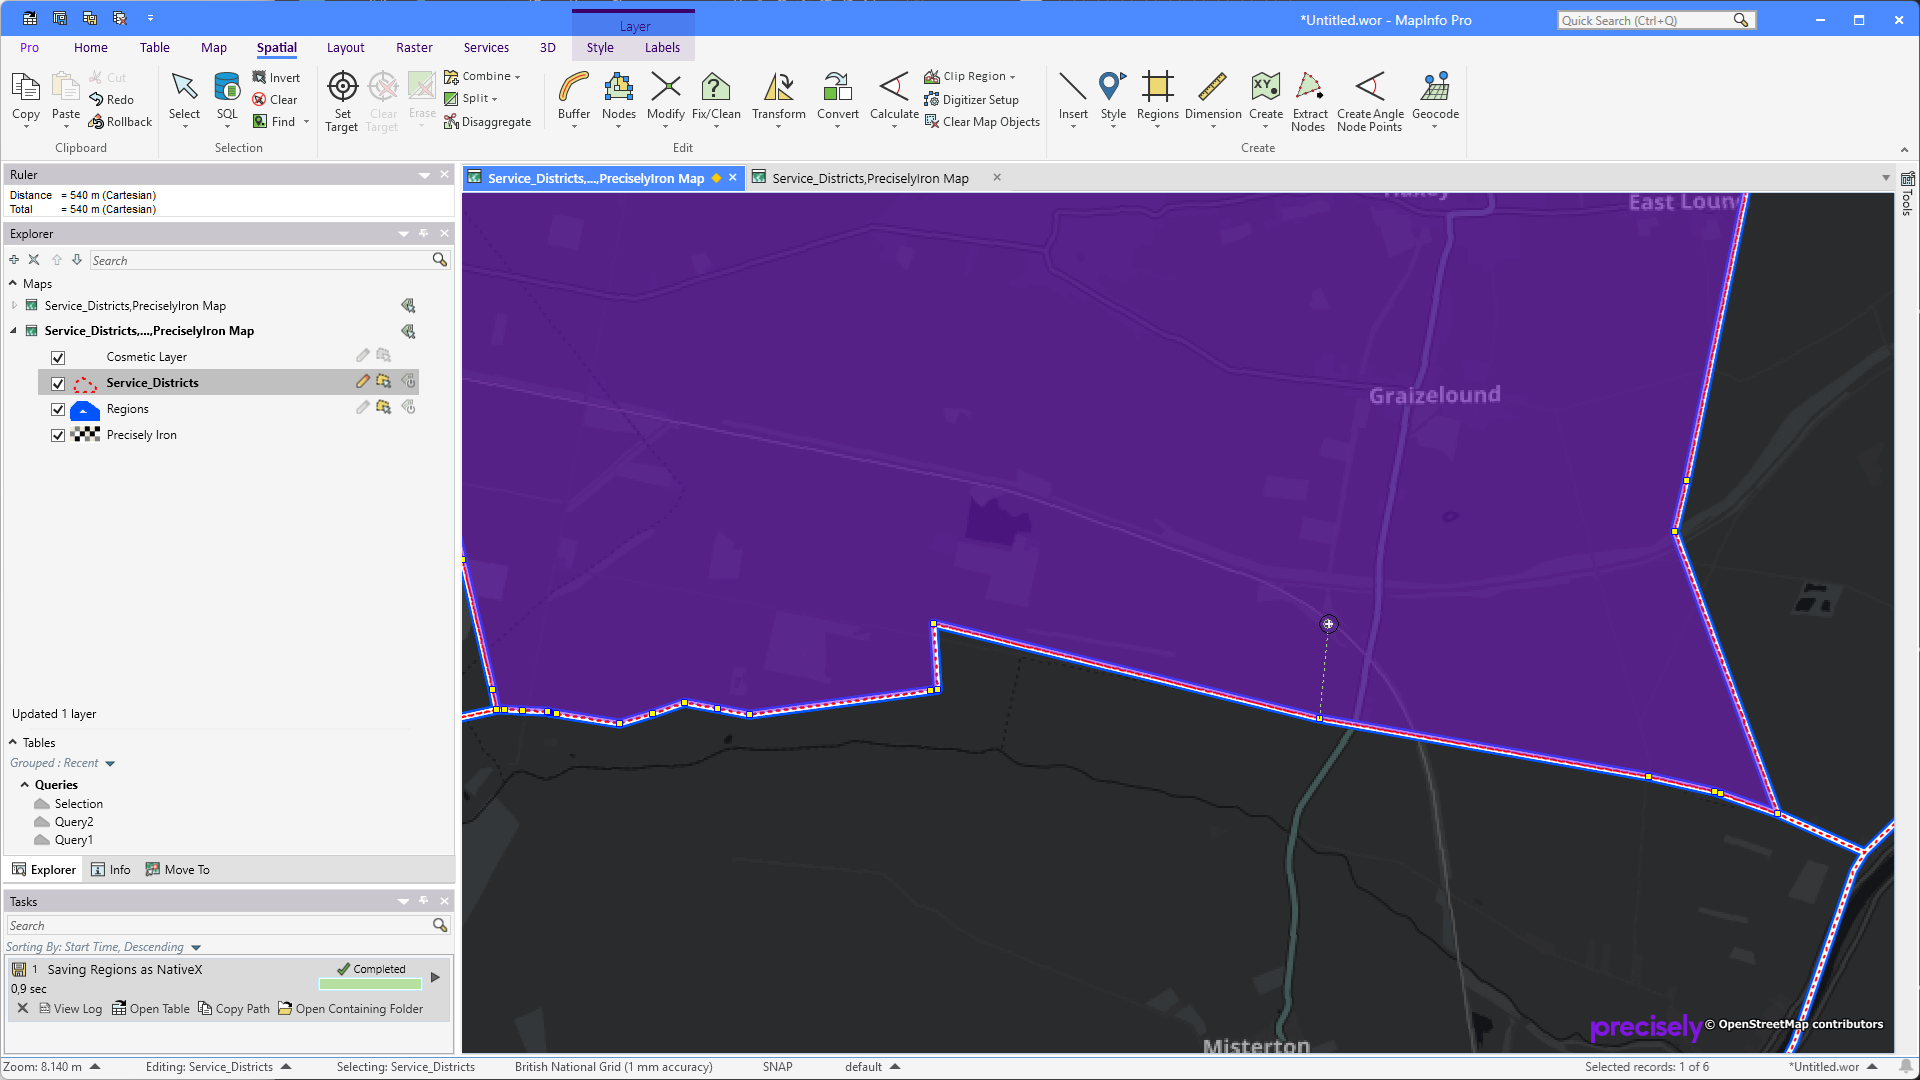Click the Transform tool
The height and width of the screenshot is (1080, 1920).
click(x=779, y=98)
